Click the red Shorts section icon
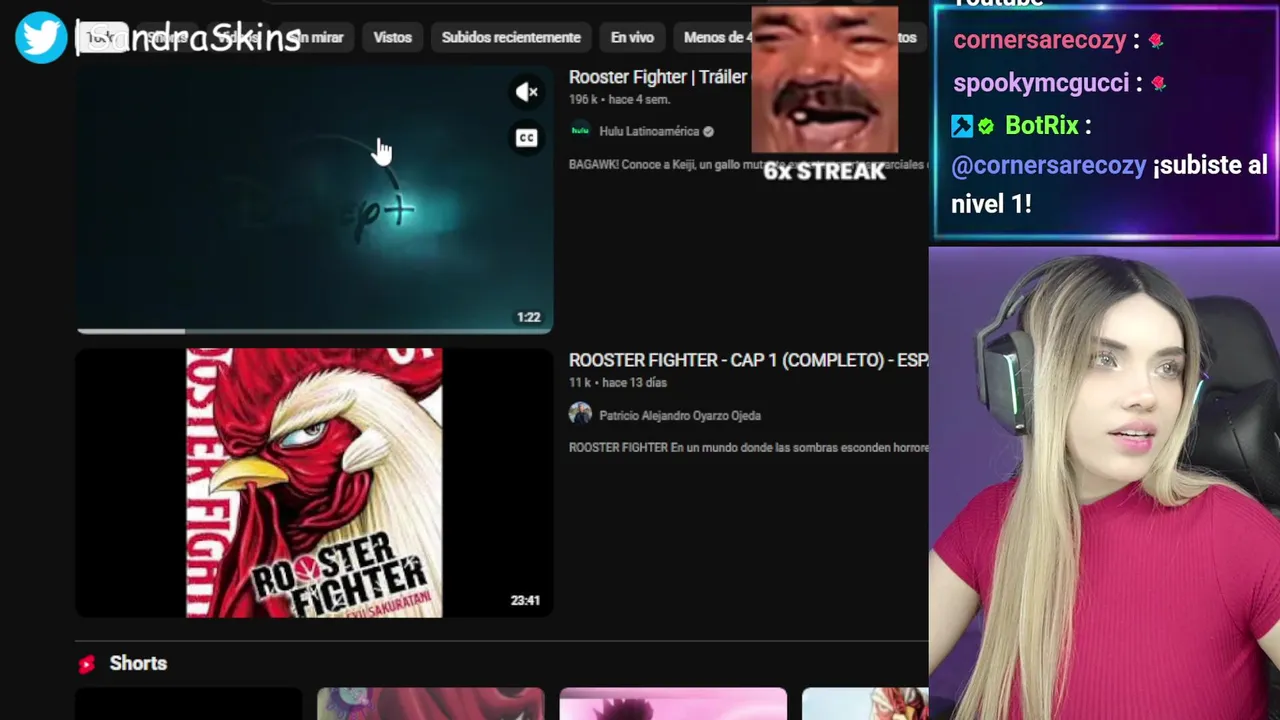Viewport: 1280px width, 720px height. 87,664
